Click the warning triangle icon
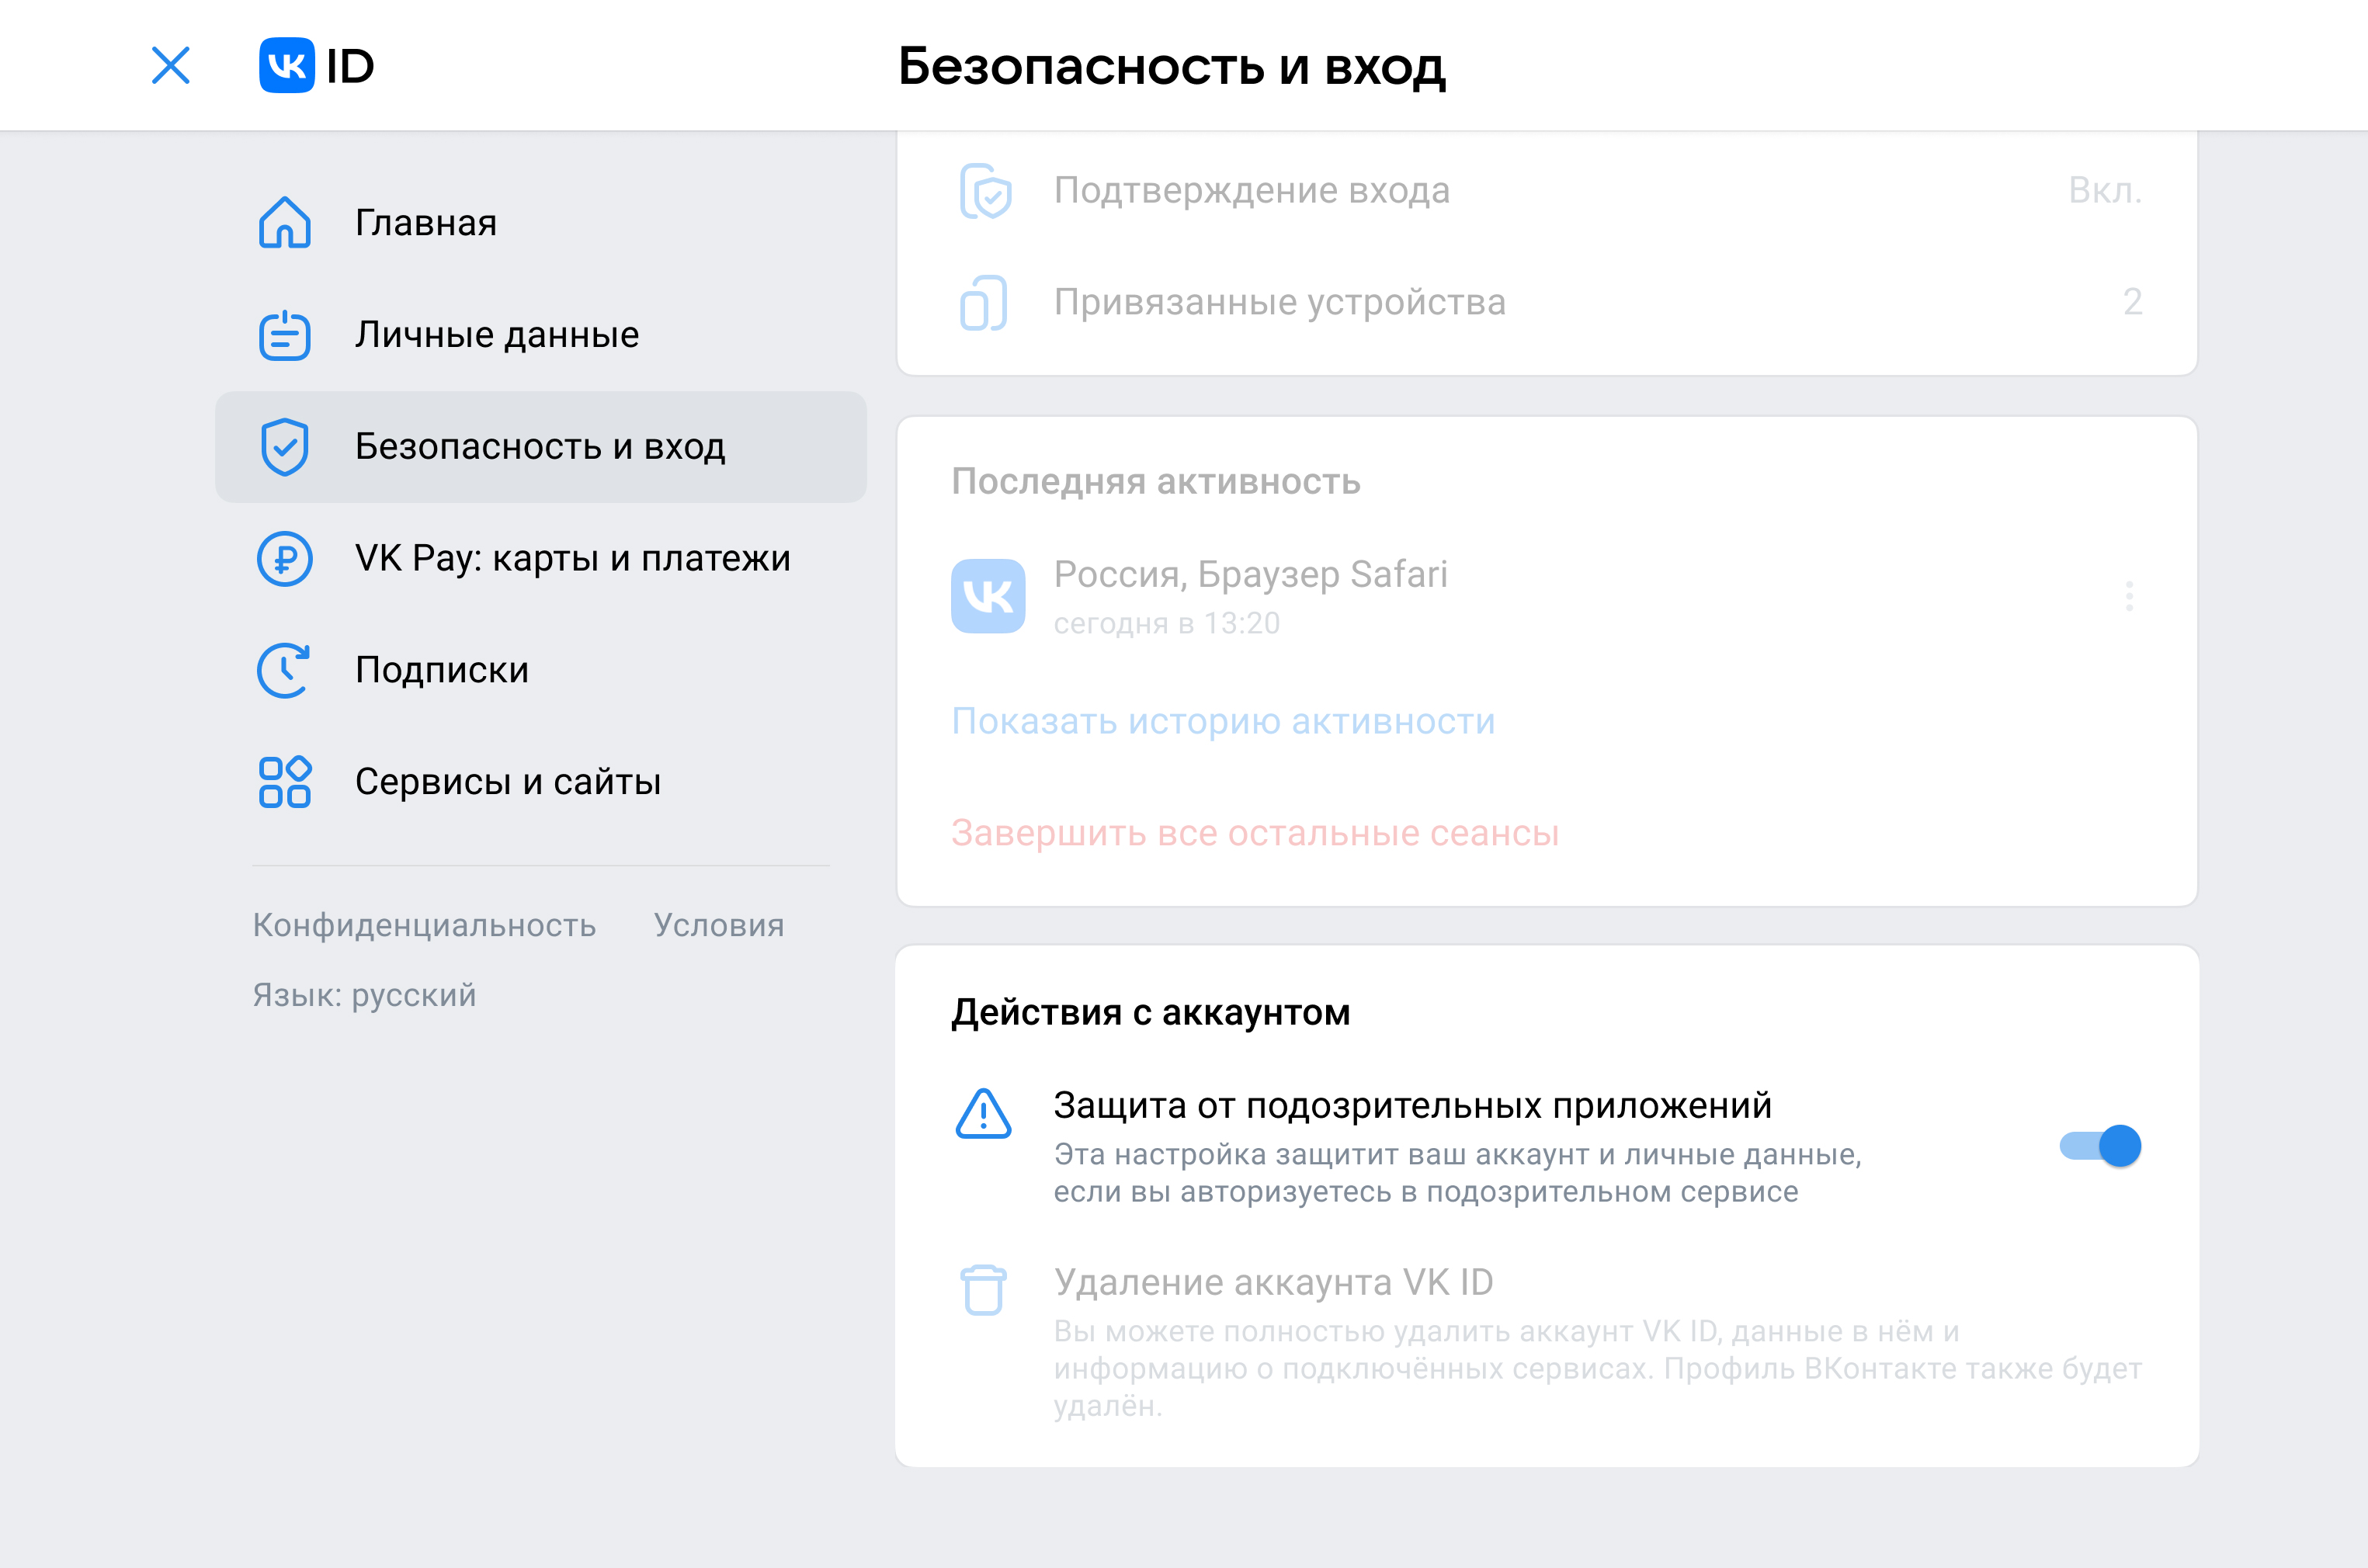2368x1568 pixels. click(x=984, y=1114)
